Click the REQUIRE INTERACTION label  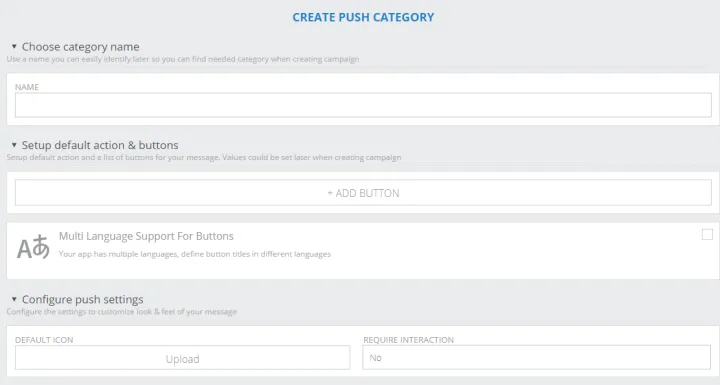(408, 340)
